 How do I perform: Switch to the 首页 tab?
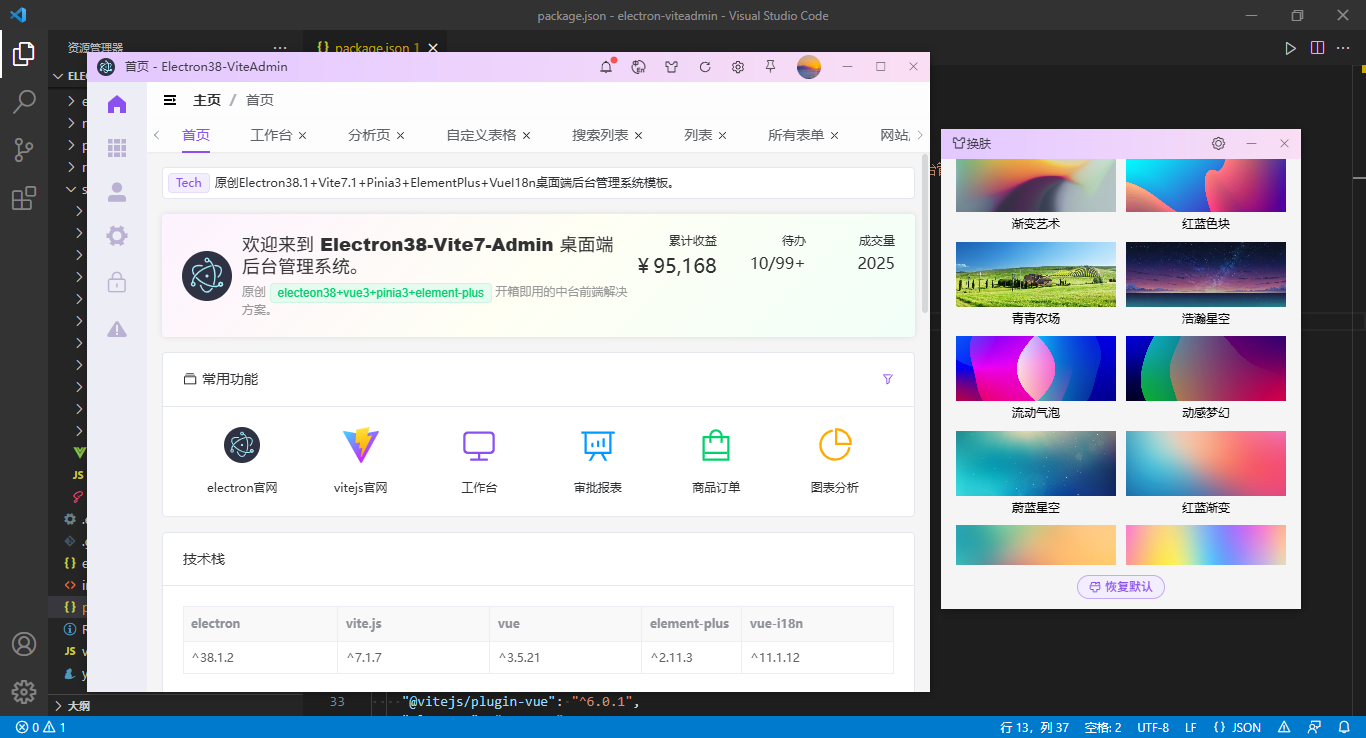point(196,135)
